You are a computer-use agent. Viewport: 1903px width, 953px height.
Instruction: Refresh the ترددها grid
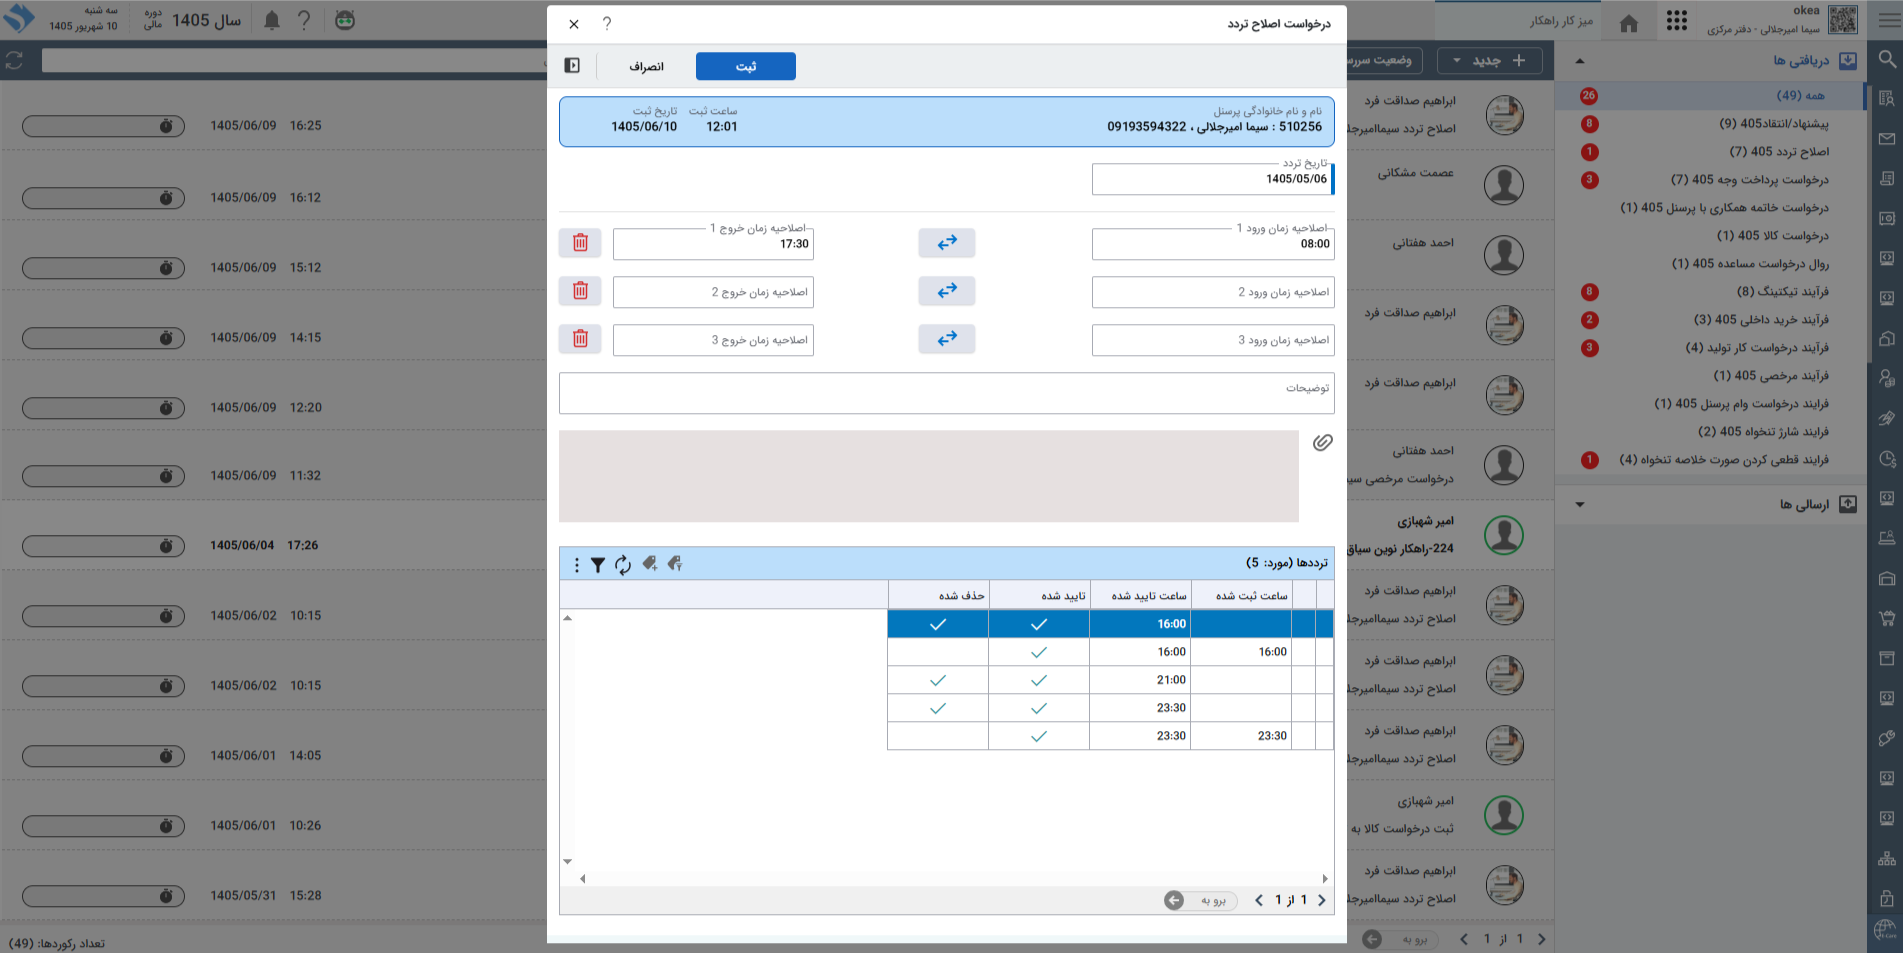(623, 565)
